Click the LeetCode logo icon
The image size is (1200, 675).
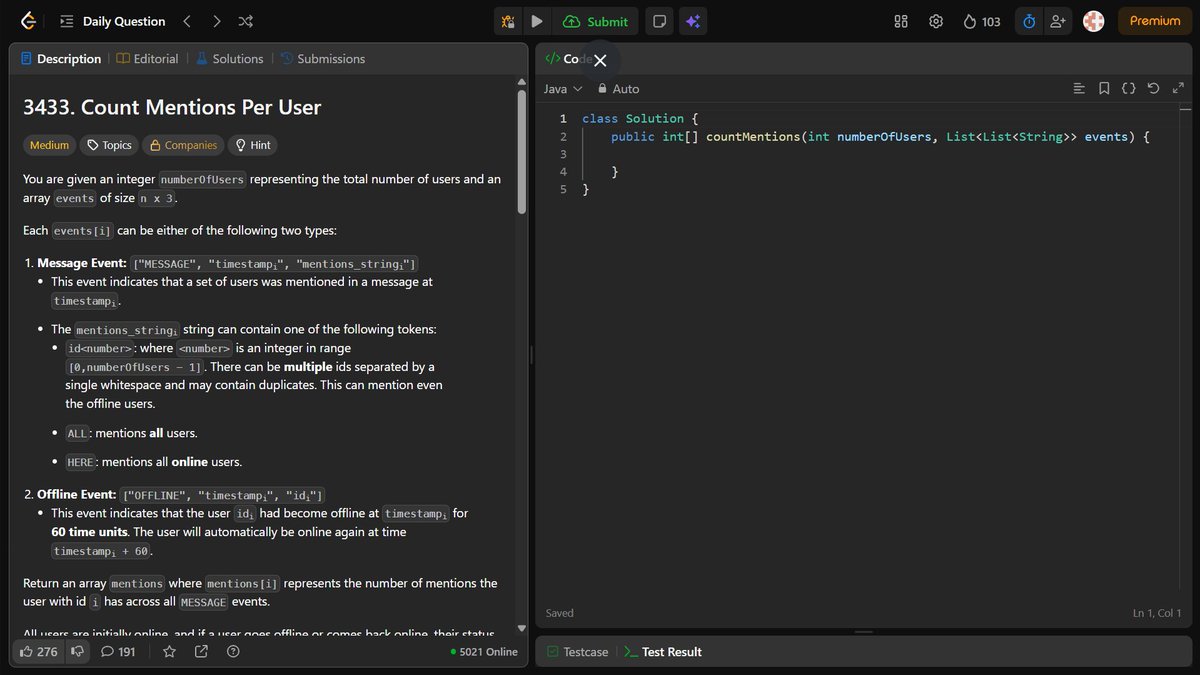pos(28,21)
